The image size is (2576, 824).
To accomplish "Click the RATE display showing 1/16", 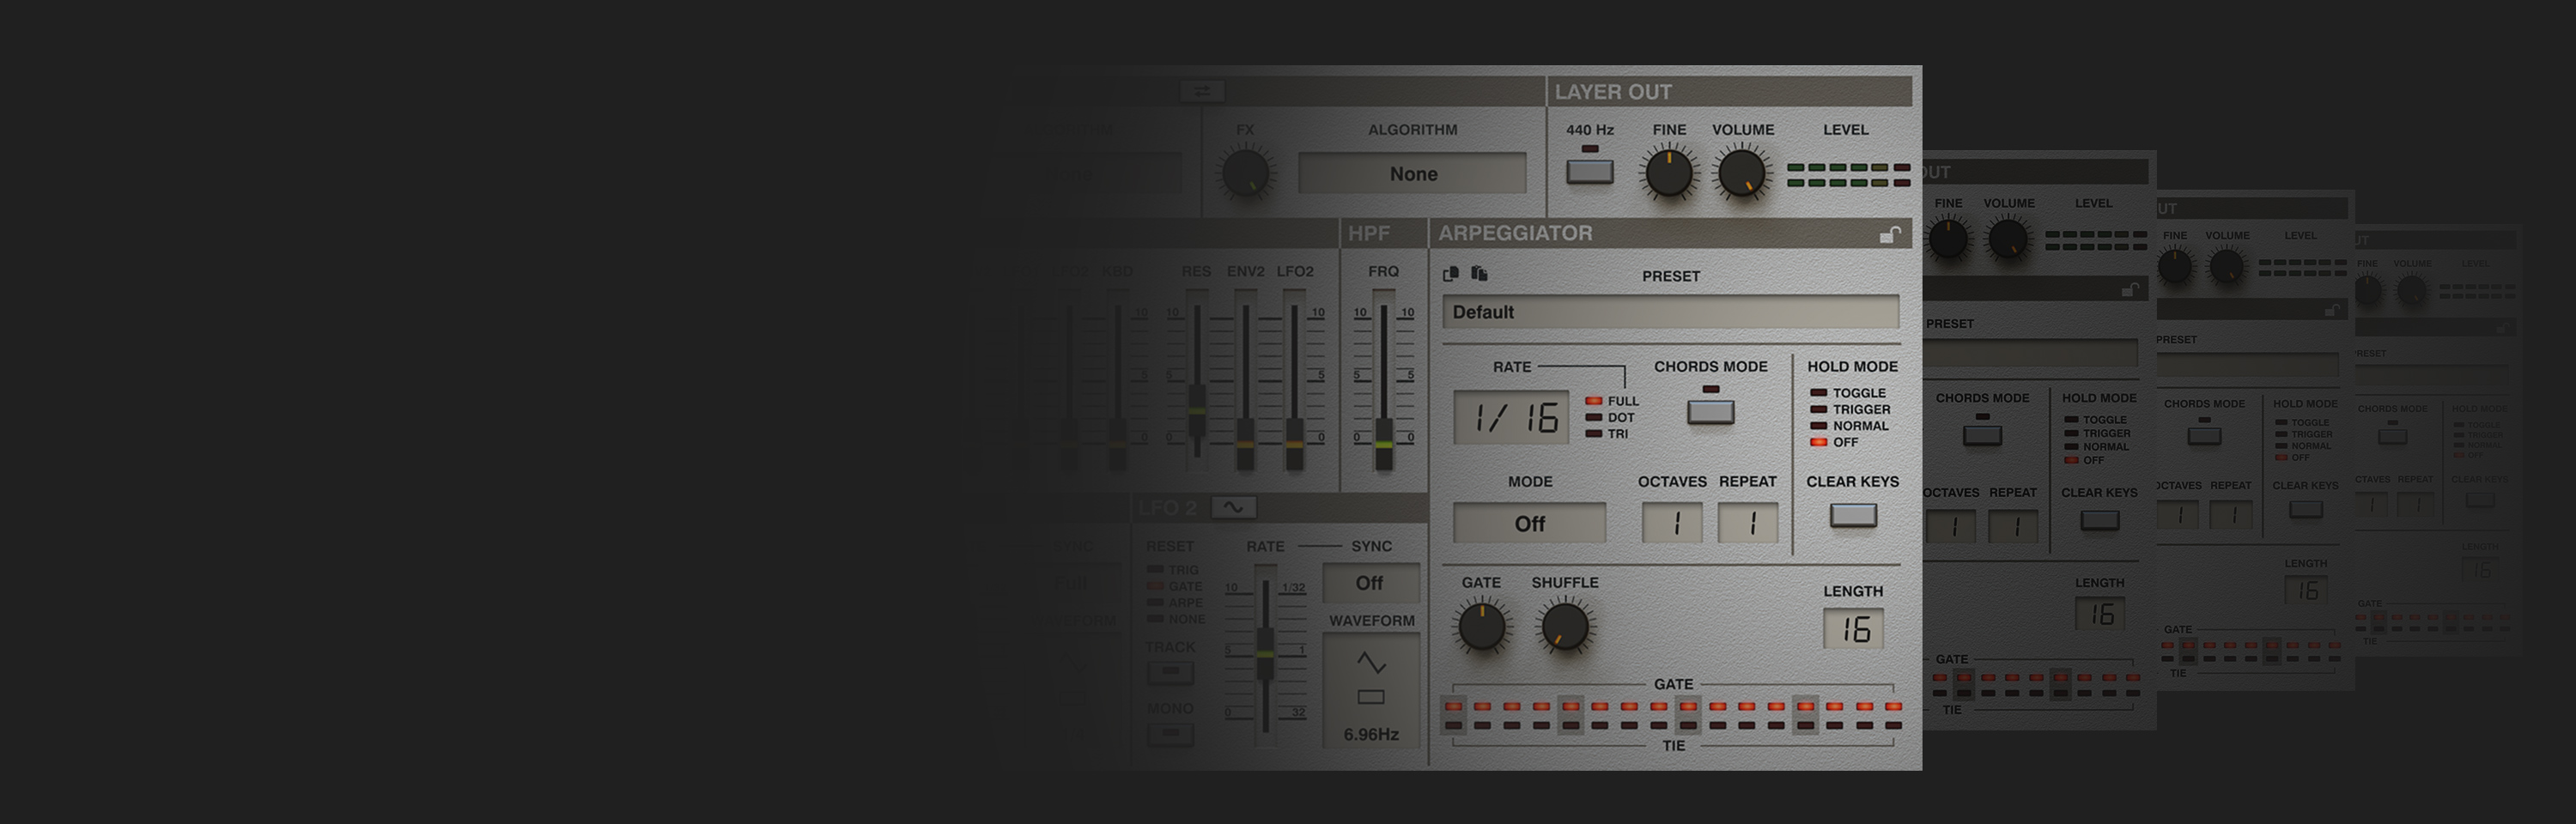I will pos(1511,417).
